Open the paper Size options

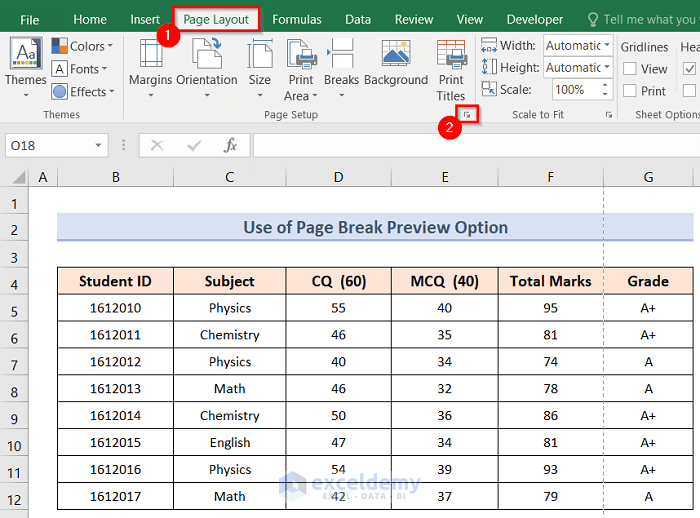[260, 68]
